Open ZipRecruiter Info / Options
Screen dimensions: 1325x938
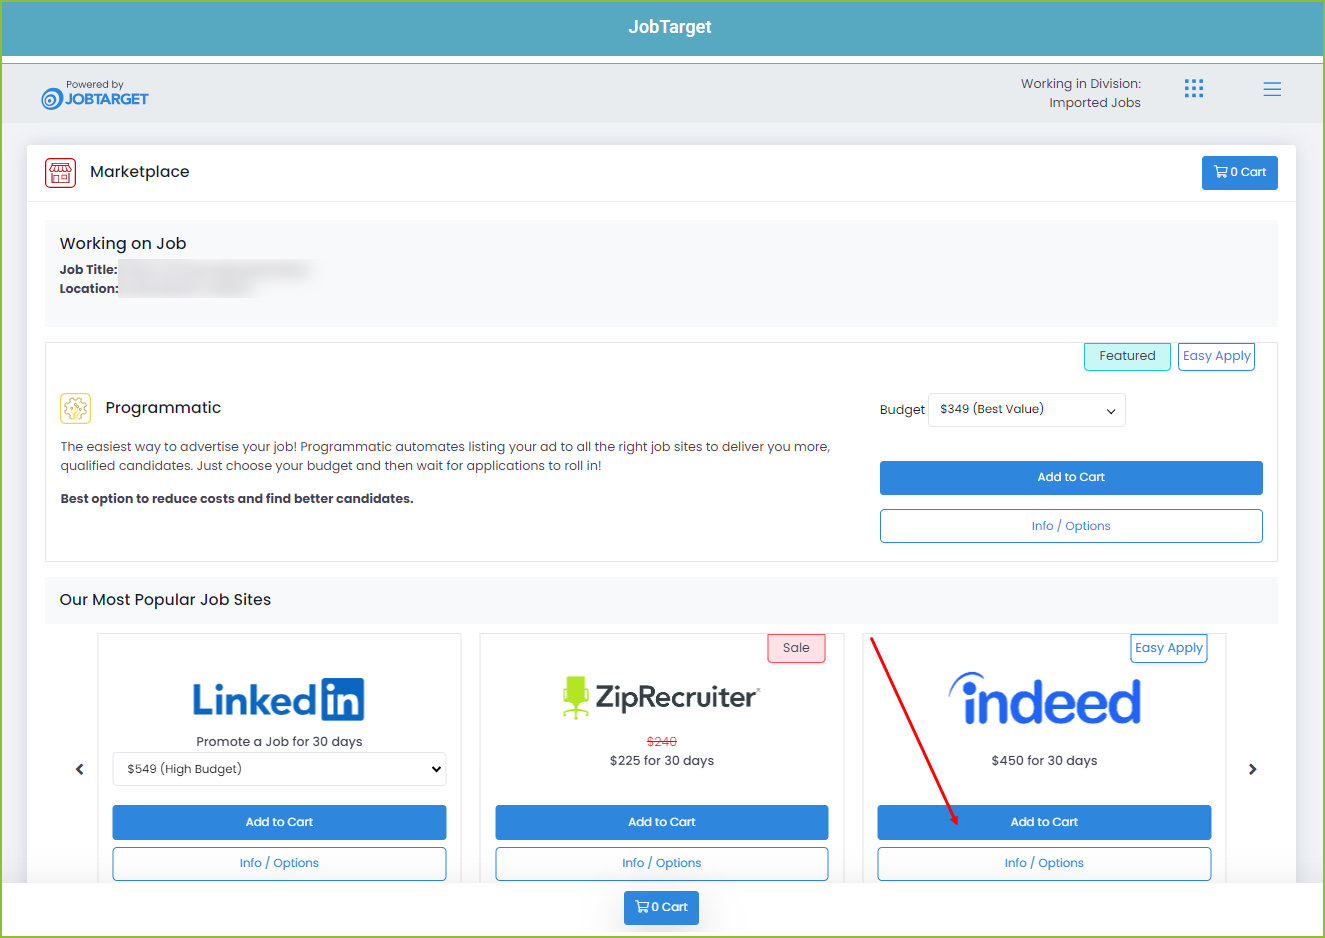662,864
